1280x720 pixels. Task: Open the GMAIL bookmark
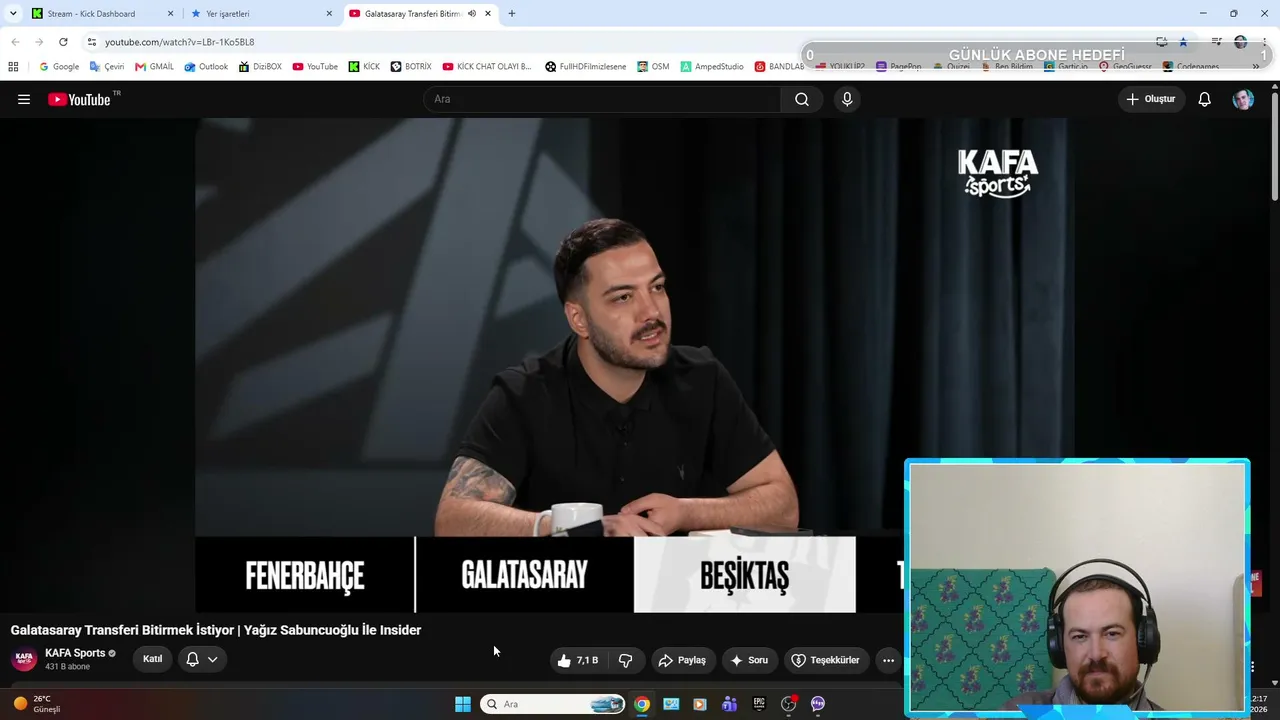[x=154, y=67]
